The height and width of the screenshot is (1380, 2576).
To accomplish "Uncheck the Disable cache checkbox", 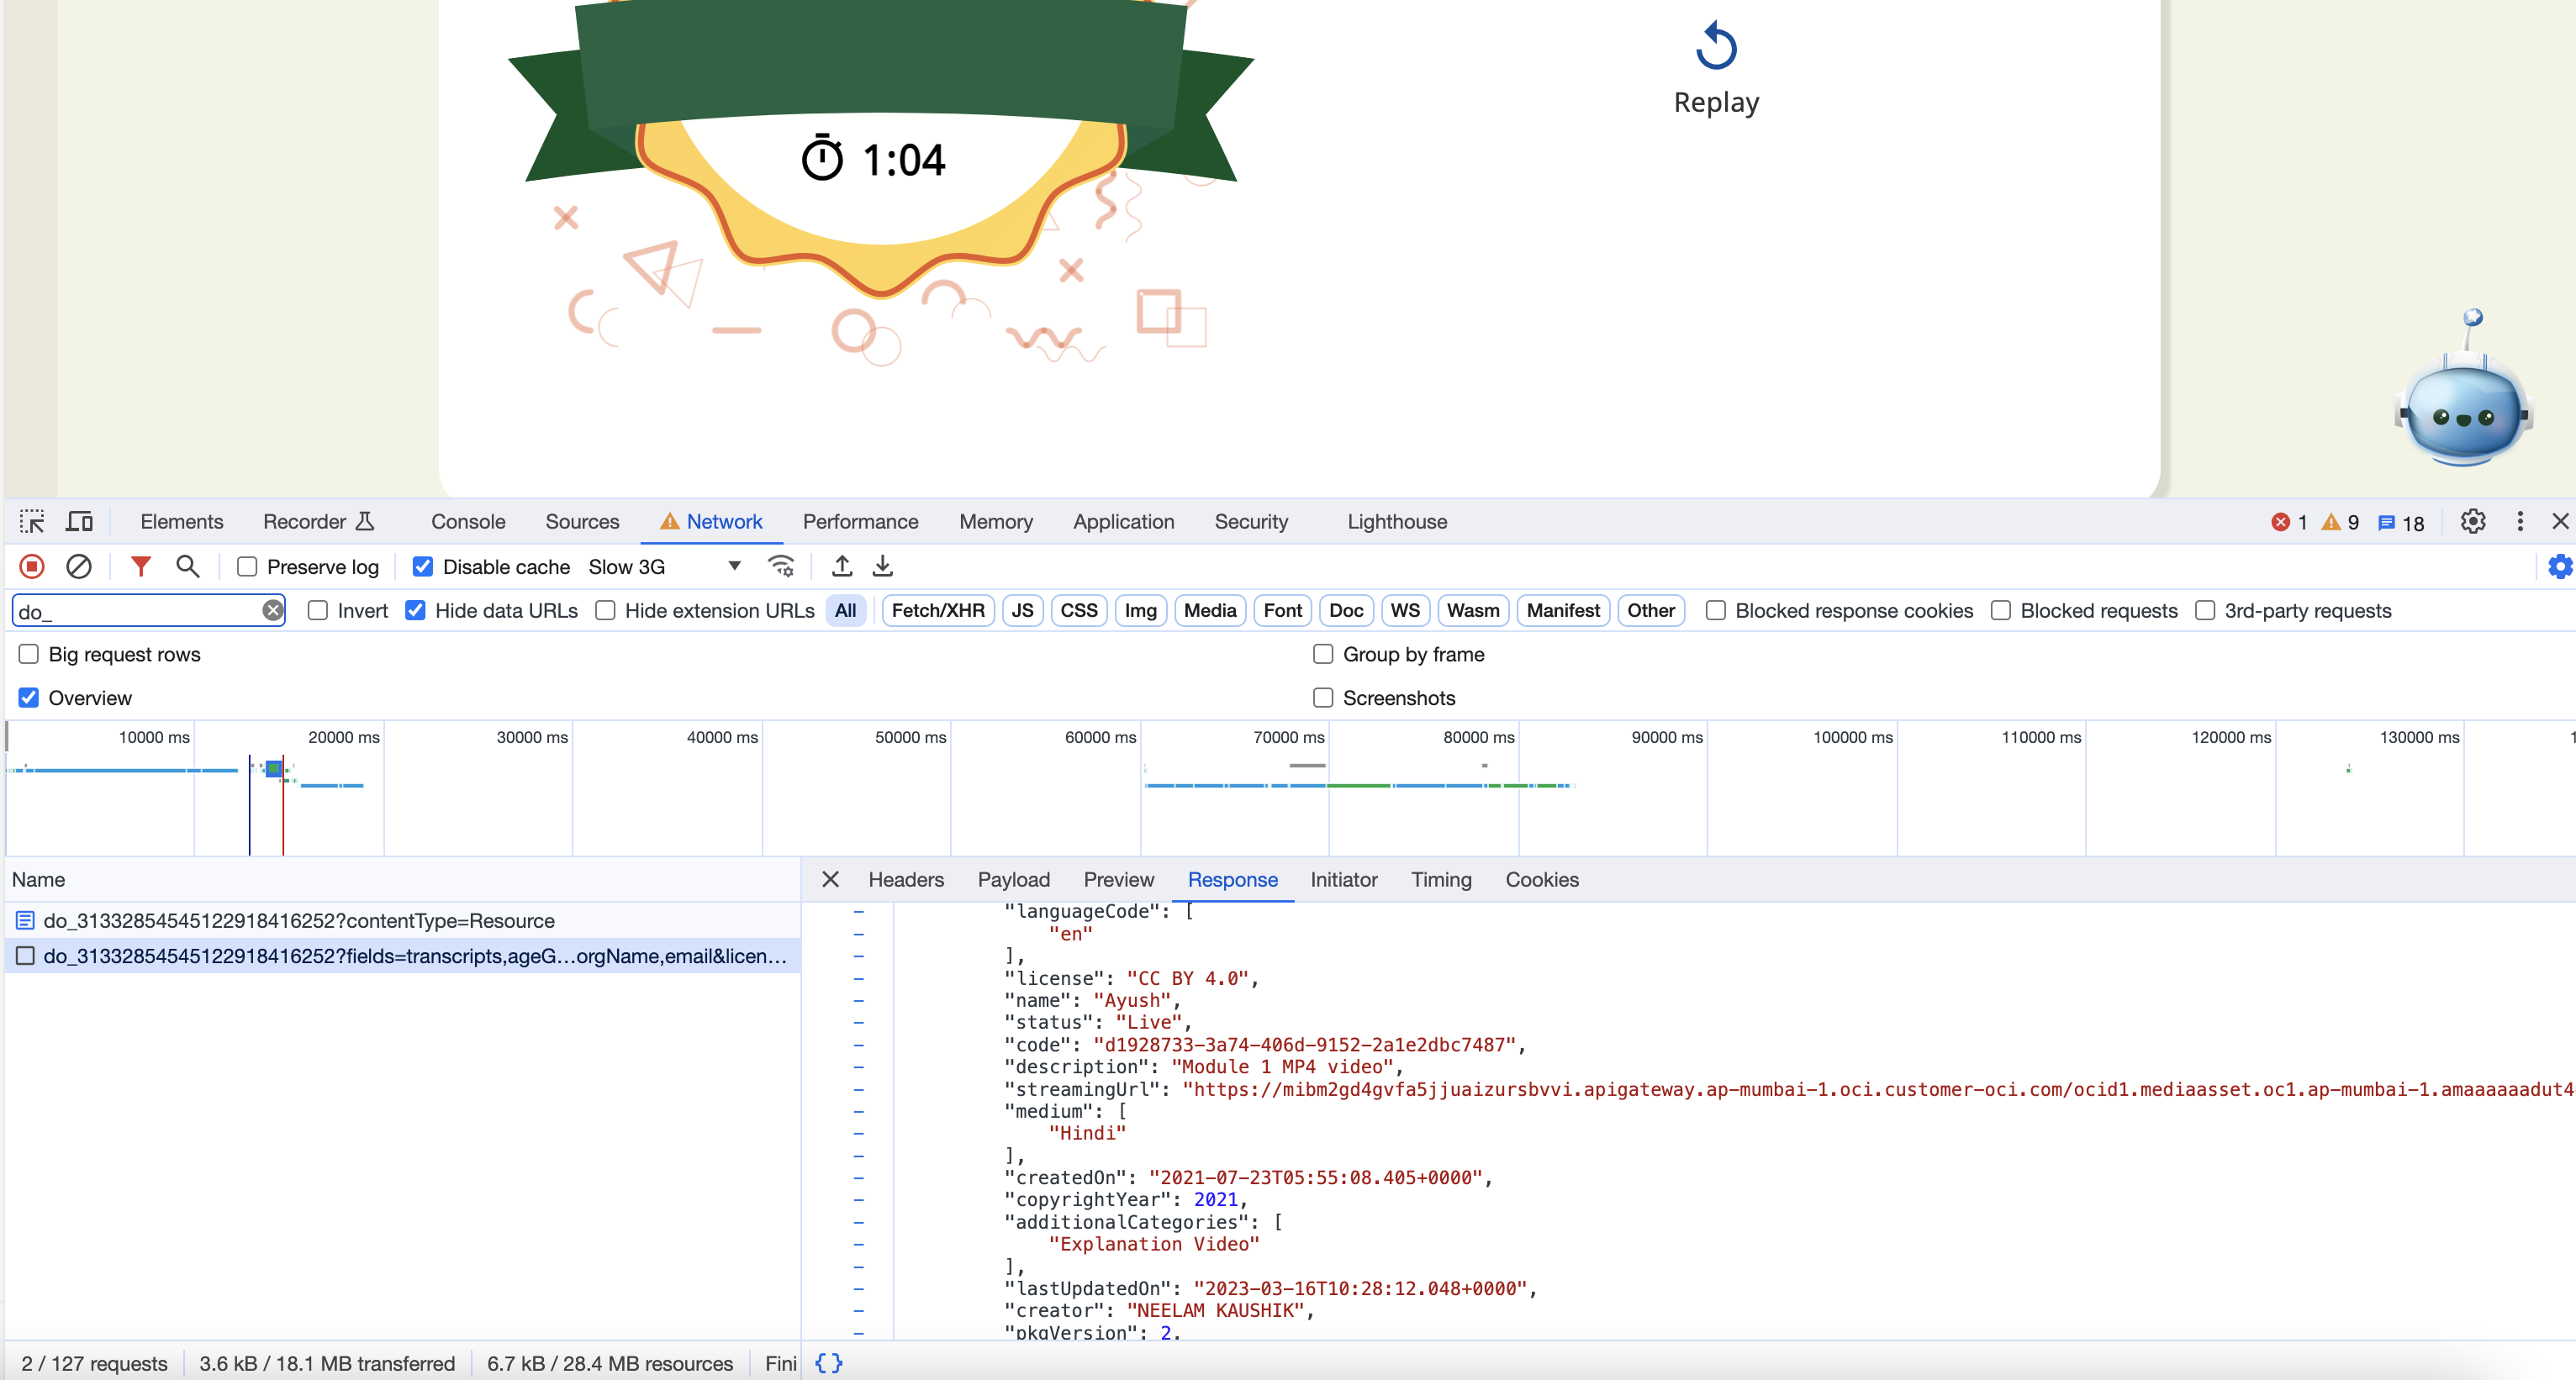I will [x=424, y=566].
